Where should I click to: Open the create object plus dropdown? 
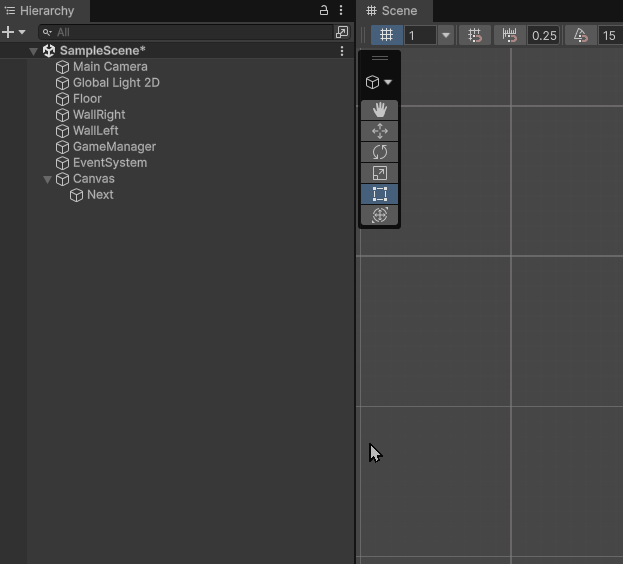[x=13, y=32]
